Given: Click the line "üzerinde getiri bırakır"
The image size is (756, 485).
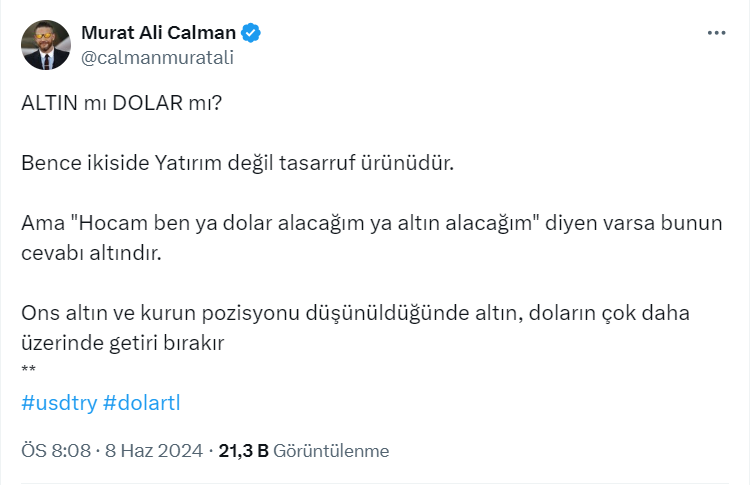Looking at the screenshot, I should tap(121, 342).
